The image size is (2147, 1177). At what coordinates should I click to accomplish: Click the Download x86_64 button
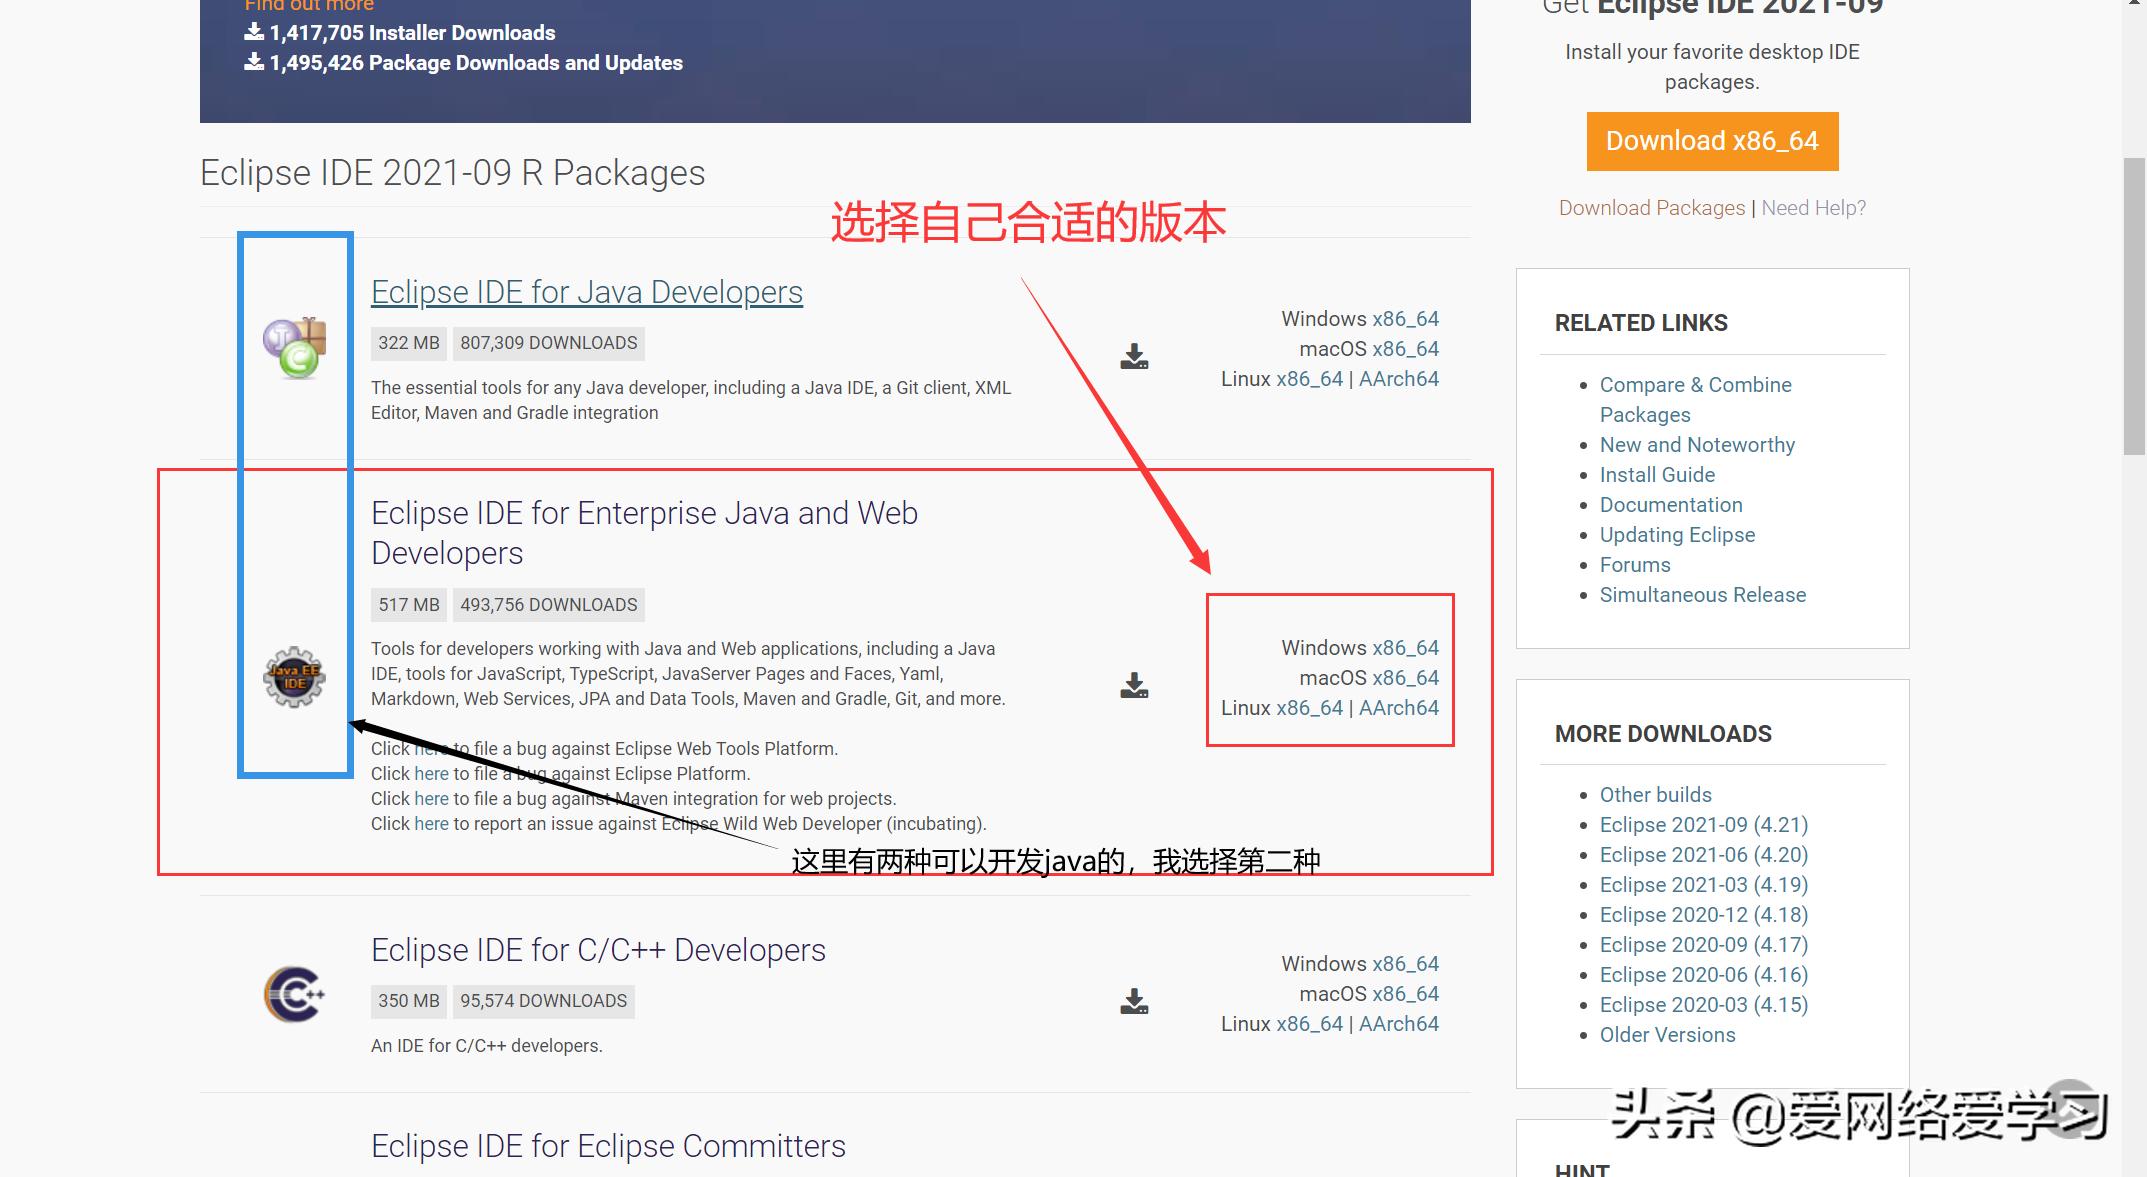[x=1711, y=141]
